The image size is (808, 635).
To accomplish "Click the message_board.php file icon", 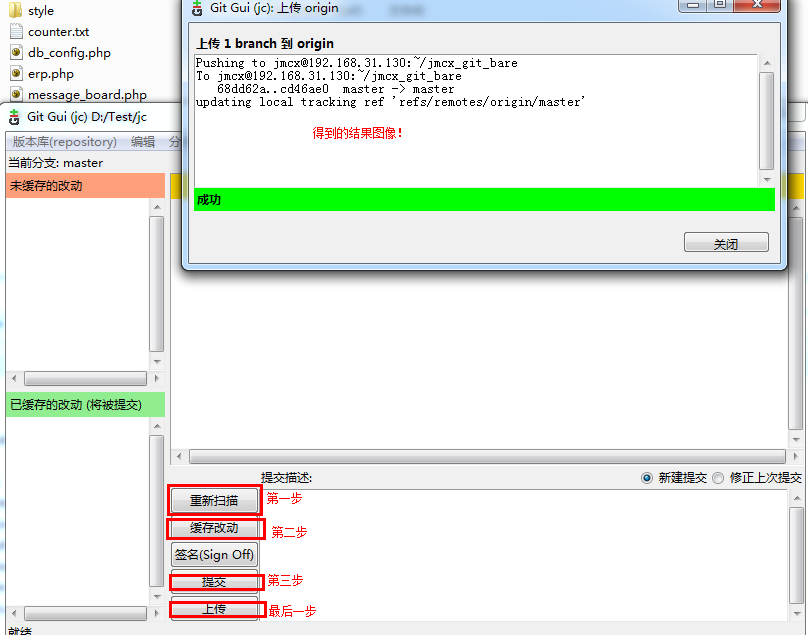I will (16, 95).
